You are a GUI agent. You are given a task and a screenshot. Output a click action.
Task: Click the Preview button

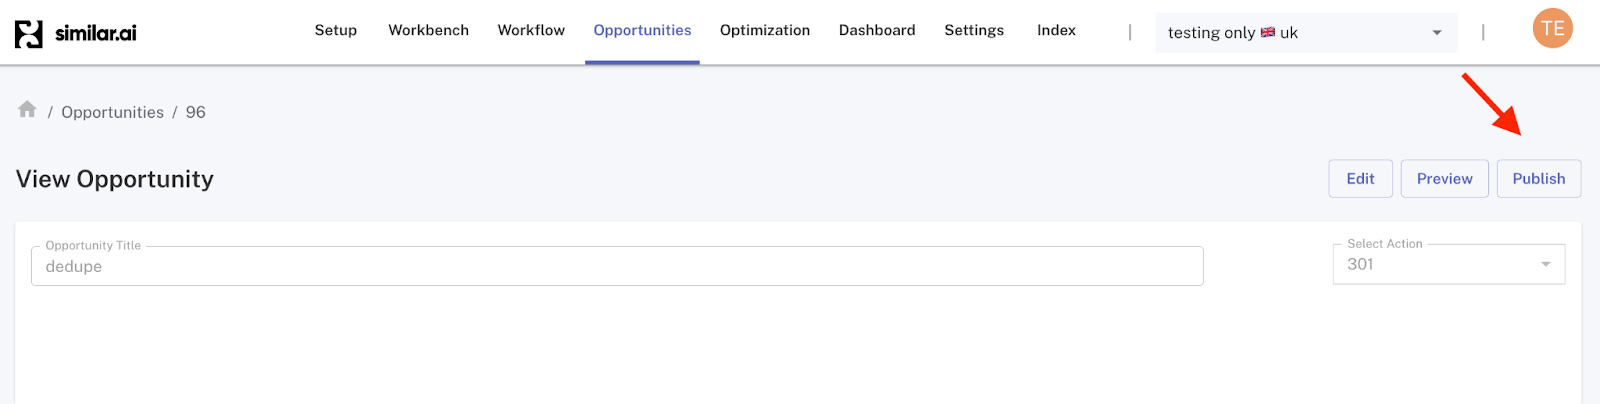1445,178
